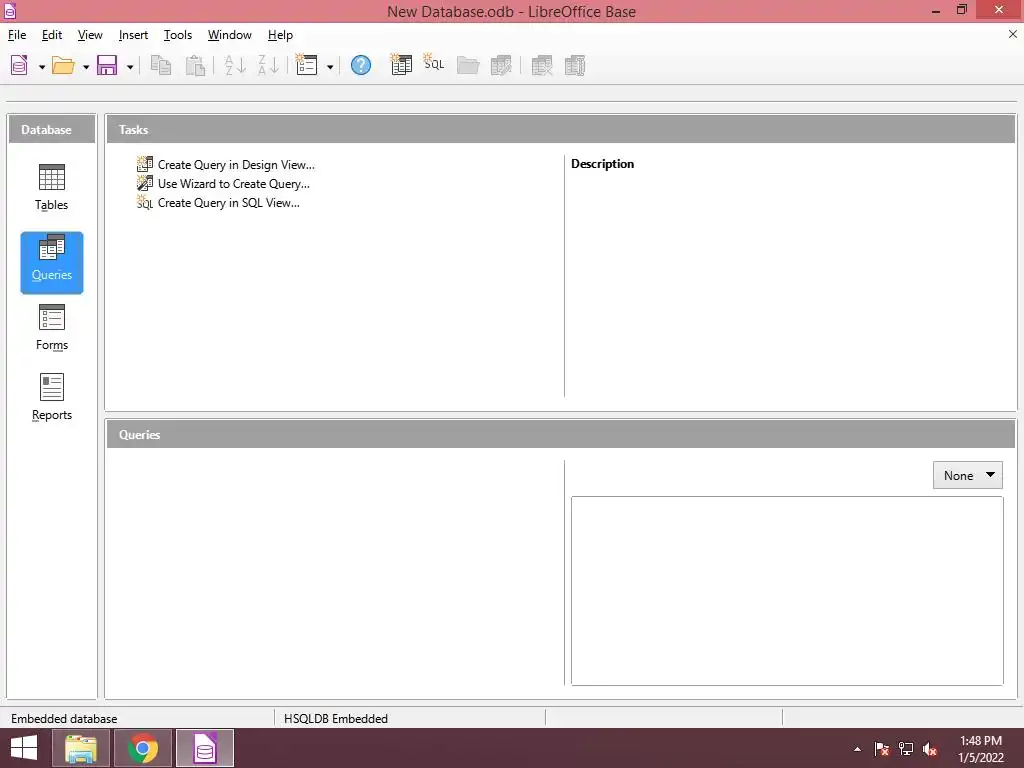Click the Paste clipboard icon

pyautogui.click(x=195, y=65)
